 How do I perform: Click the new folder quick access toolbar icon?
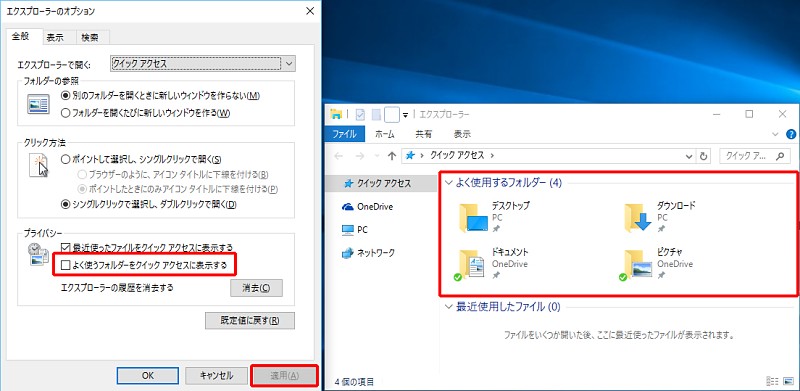(x=376, y=114)
